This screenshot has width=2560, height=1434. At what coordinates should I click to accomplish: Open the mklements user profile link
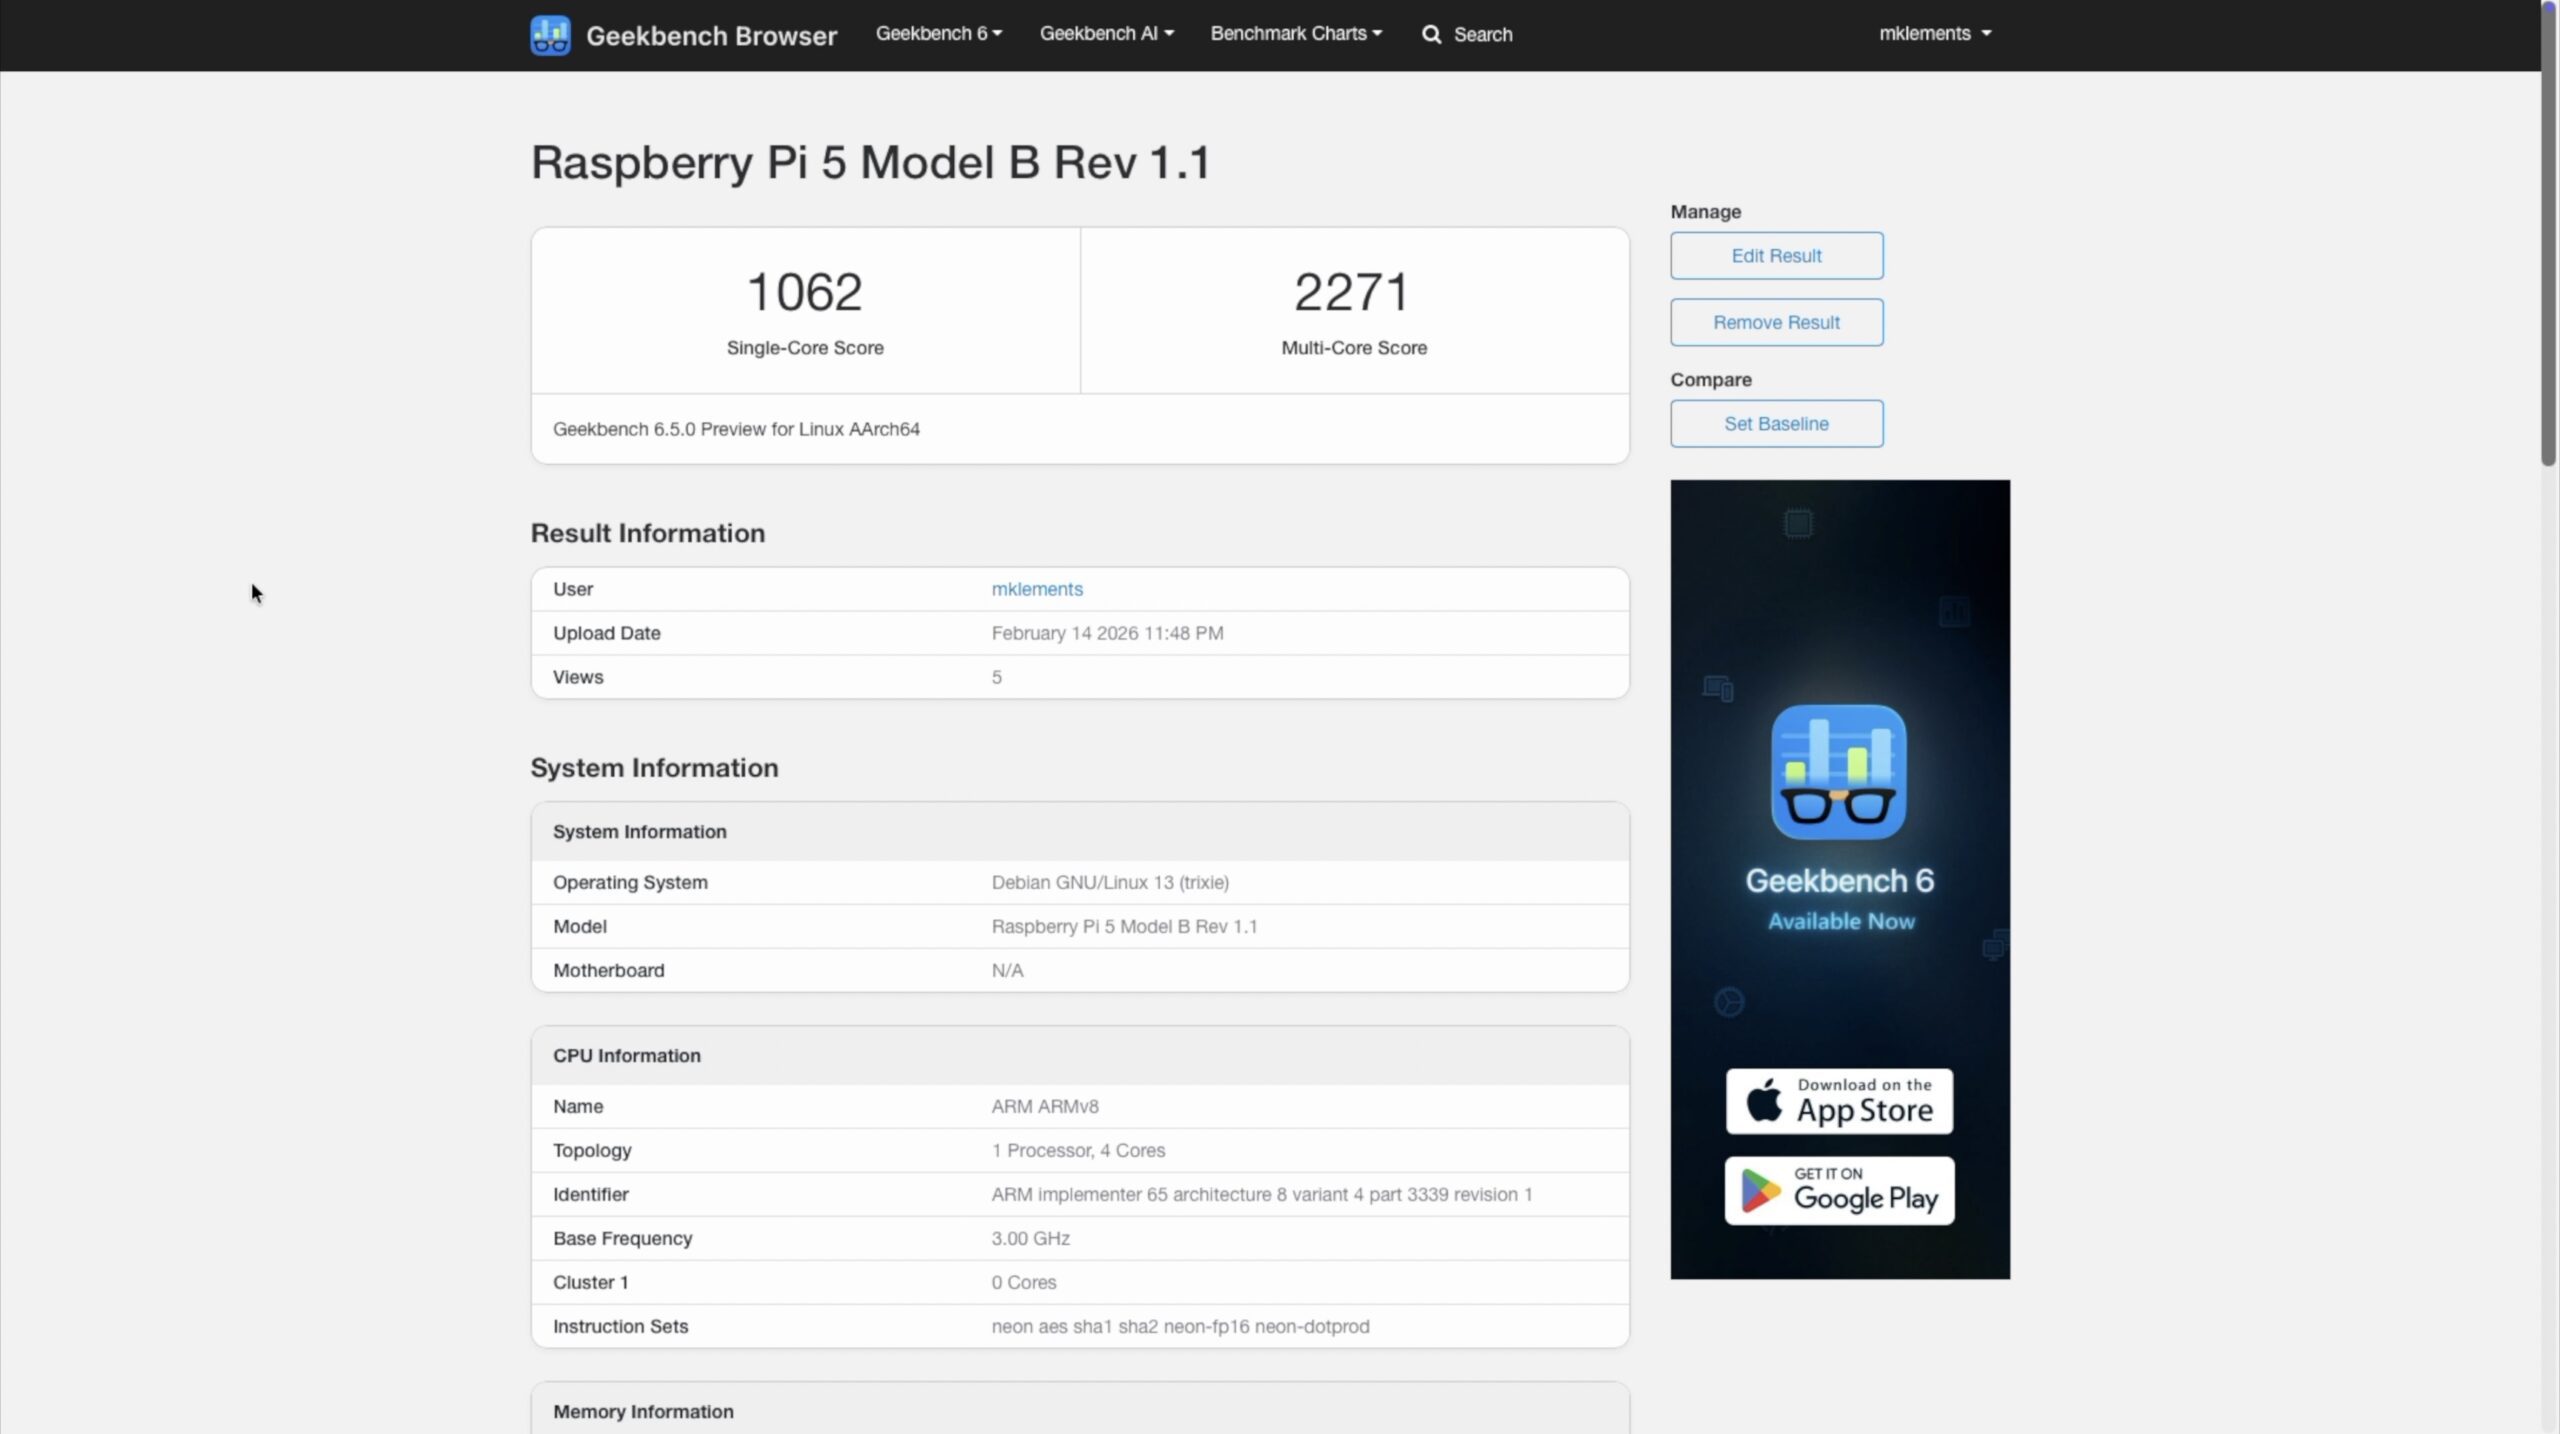tap(1037, 589)
